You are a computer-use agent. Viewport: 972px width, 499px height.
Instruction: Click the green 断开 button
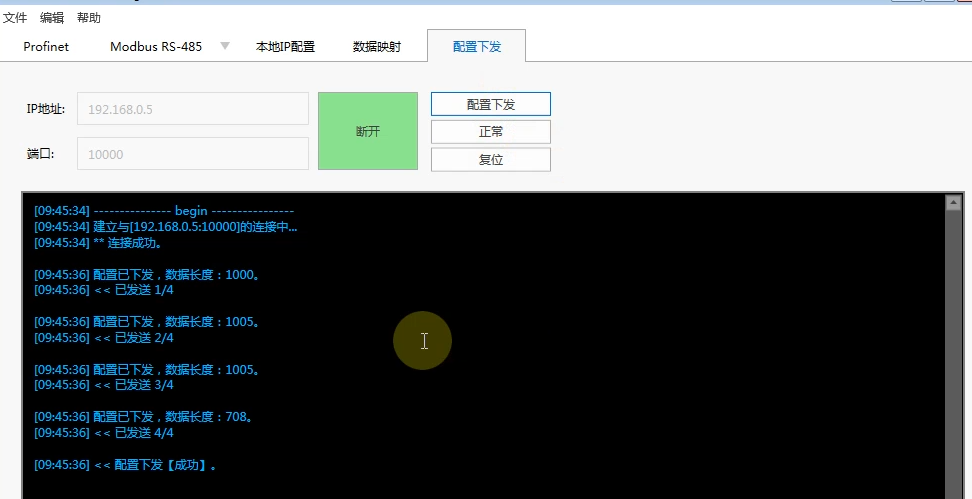pyautogui.click(x=368, y=131)
